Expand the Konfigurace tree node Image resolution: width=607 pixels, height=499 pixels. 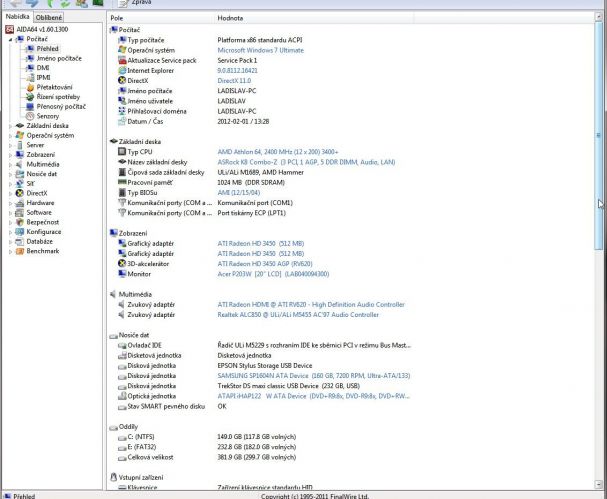10,232
